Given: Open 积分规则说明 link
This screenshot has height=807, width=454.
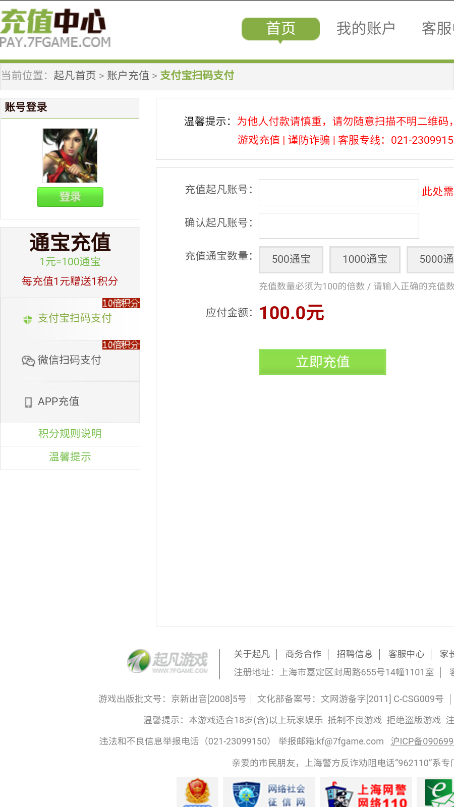Looking at the screenshot, I should pos(70,433).
